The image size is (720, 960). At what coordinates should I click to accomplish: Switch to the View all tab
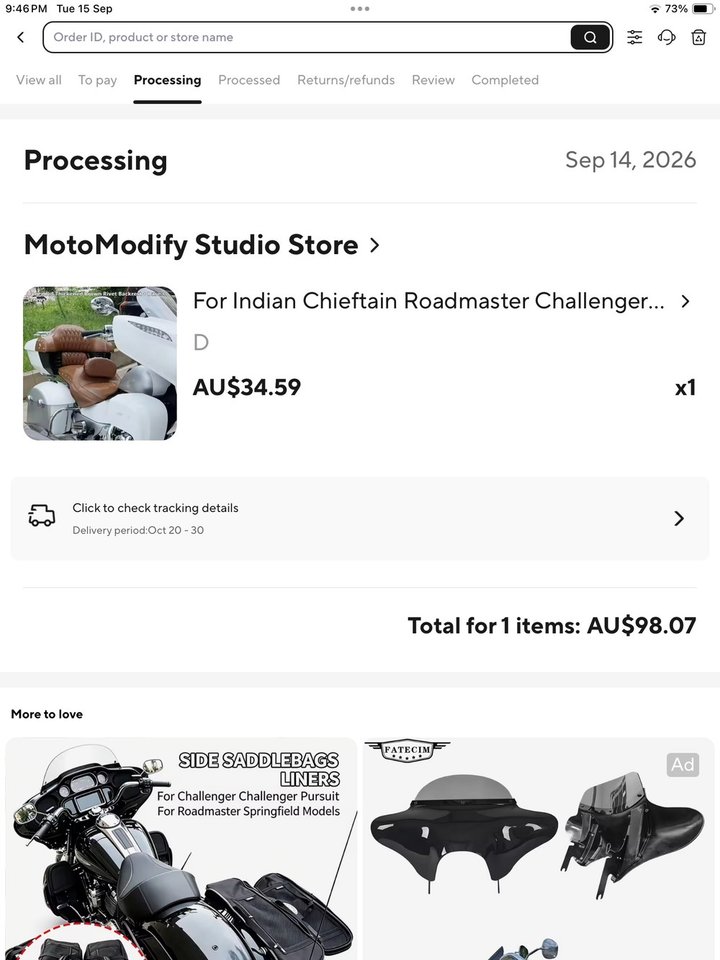pyautogui.click(x=39, y=80)
